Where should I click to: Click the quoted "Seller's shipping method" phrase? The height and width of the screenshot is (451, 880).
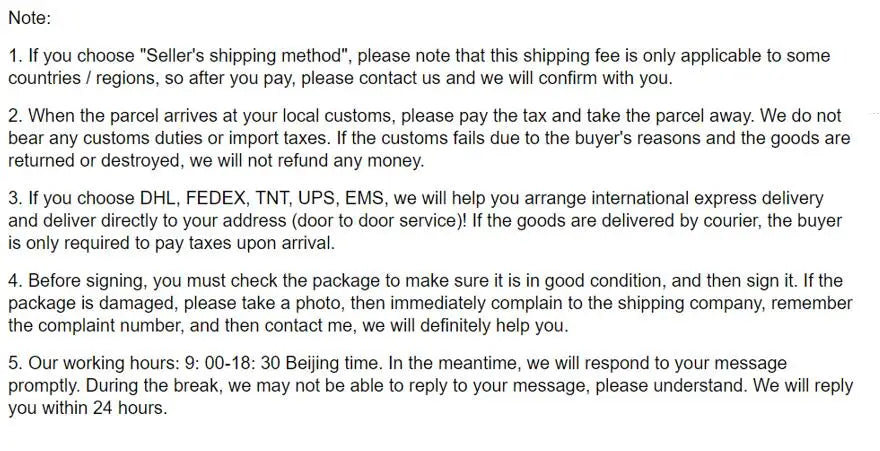(x=244, y=56)
